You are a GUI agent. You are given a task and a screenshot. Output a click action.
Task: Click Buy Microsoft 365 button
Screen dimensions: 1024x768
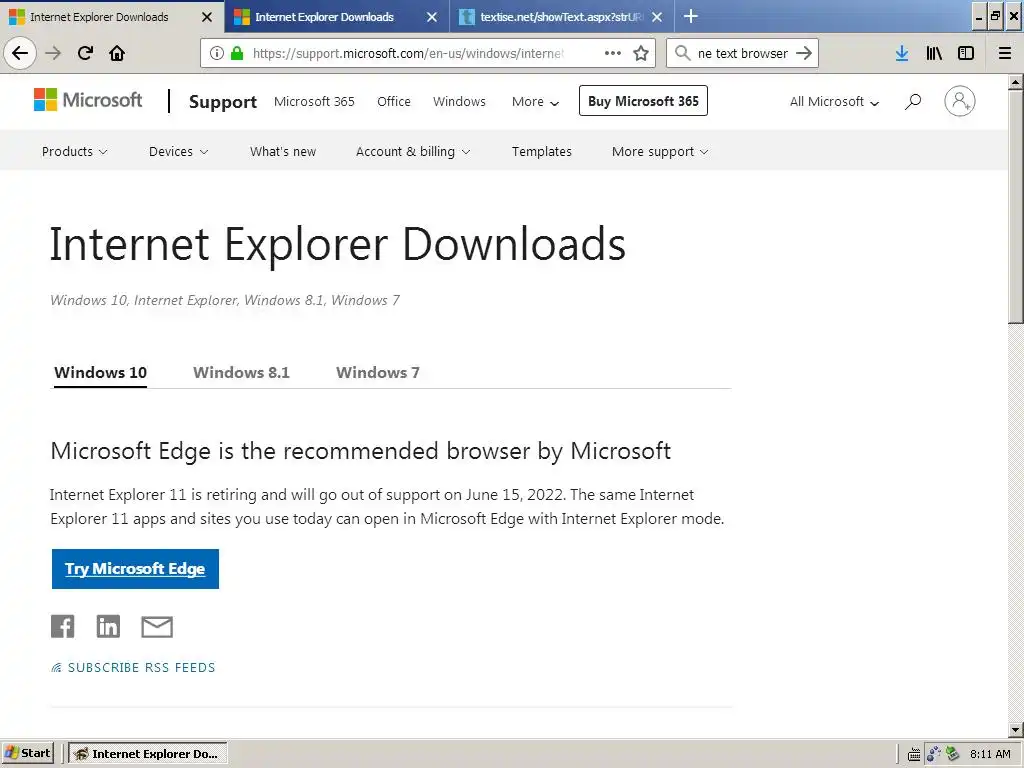click(643, 101)
